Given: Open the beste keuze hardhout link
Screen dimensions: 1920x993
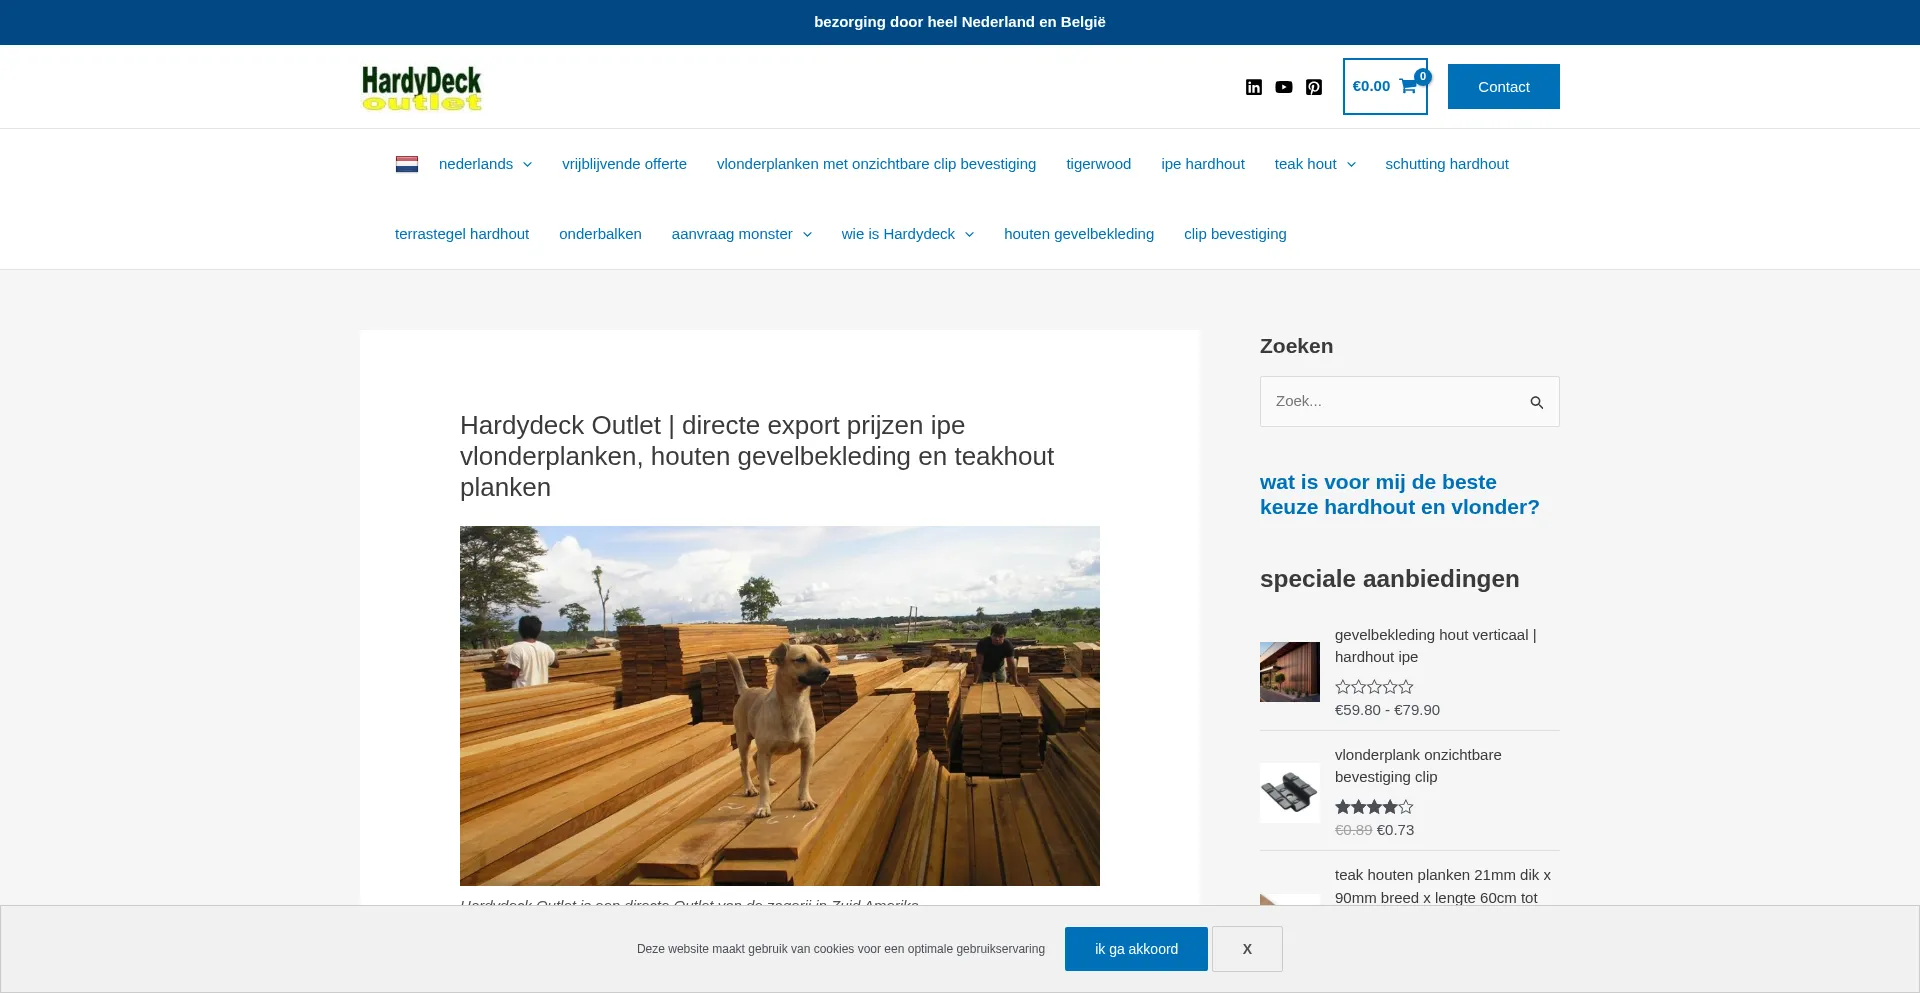Looking at the screenshot, I should [1399, 494].
